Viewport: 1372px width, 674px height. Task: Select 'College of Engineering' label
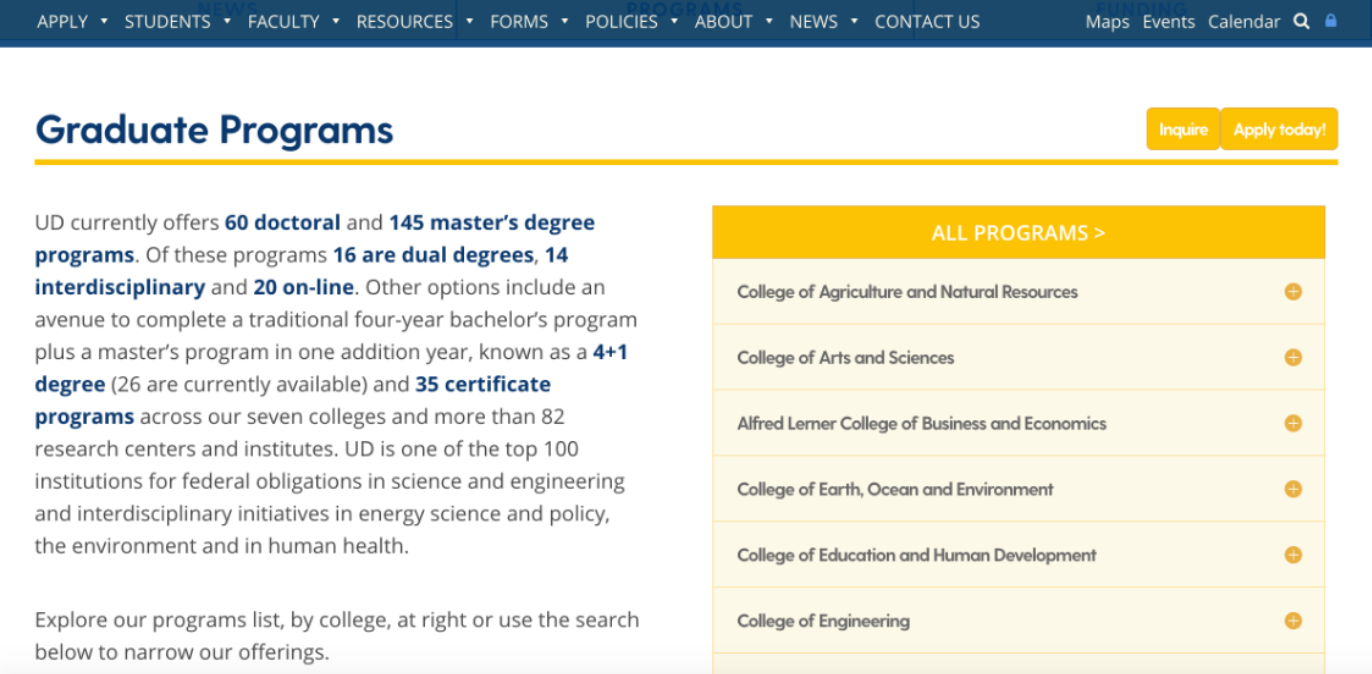pyautogui.click(x=823, y=621)
